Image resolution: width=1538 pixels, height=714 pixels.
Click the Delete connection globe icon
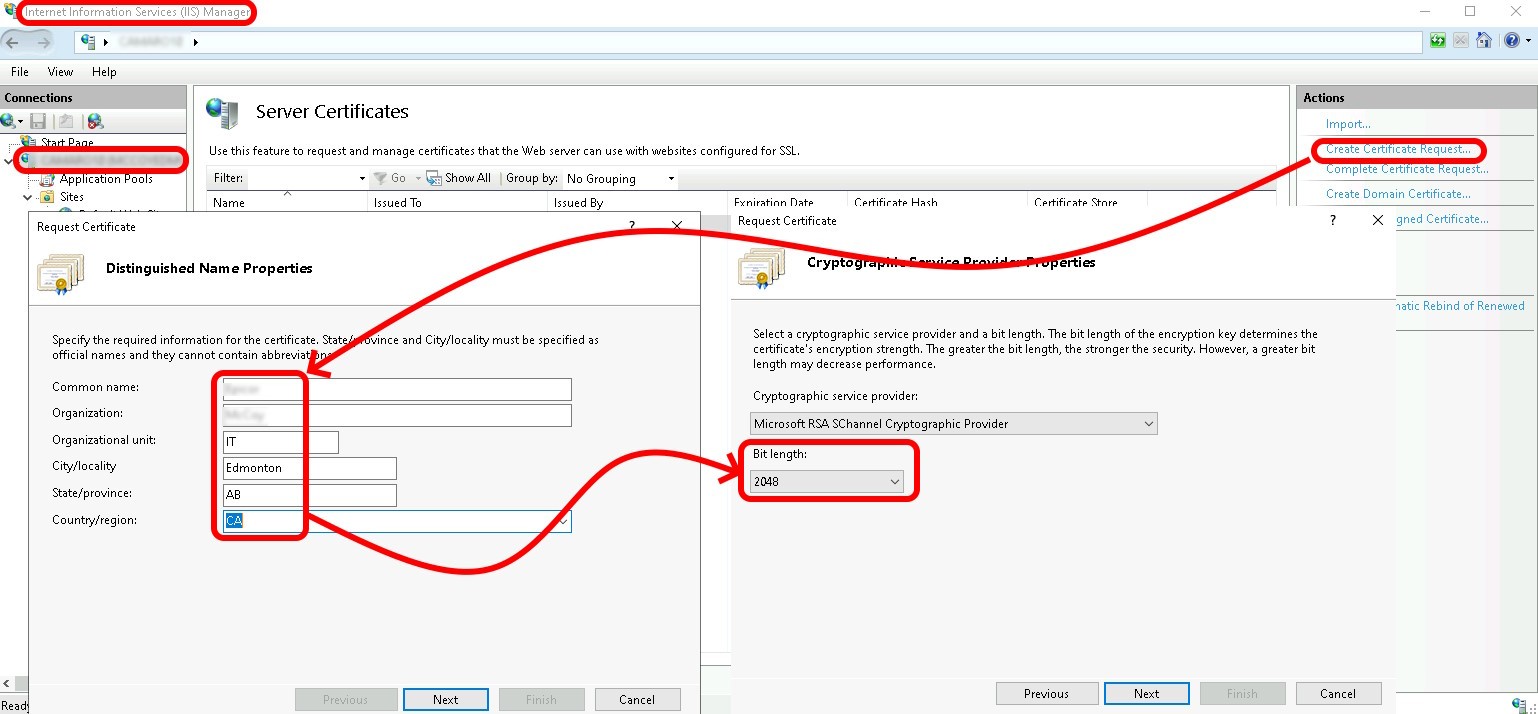pos(93,120)
